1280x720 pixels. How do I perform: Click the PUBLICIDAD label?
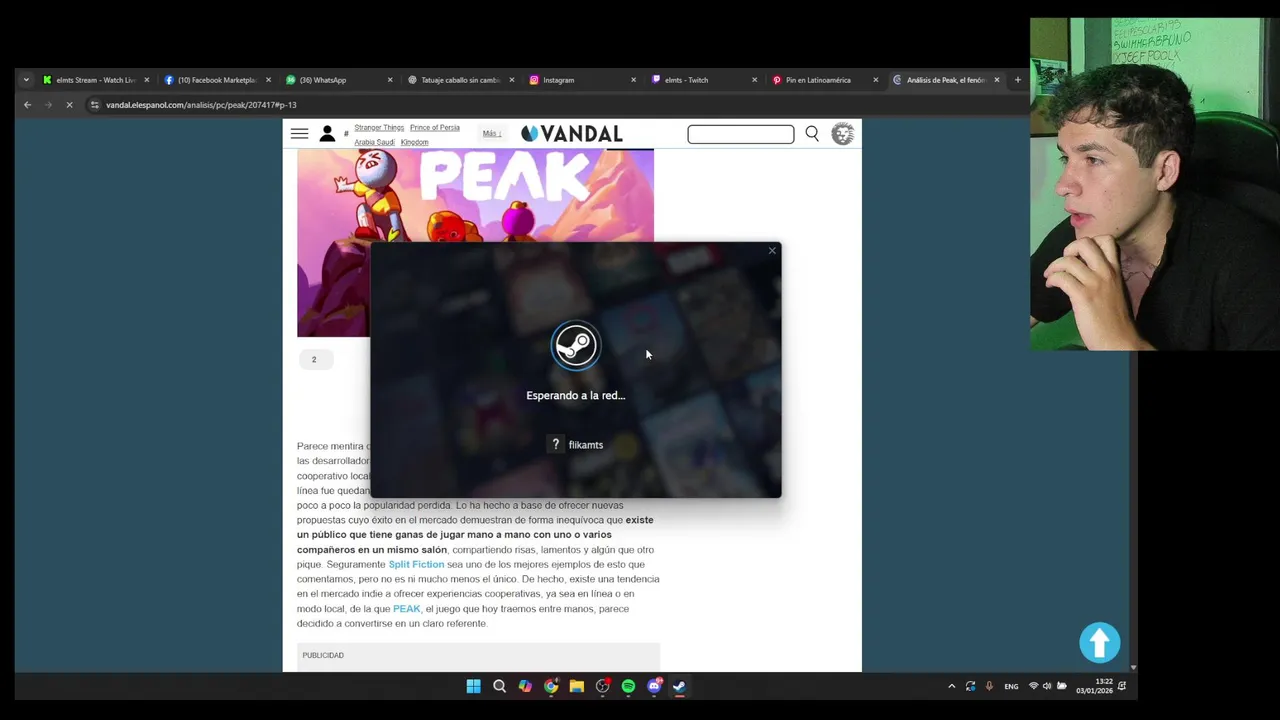(323, 655)
